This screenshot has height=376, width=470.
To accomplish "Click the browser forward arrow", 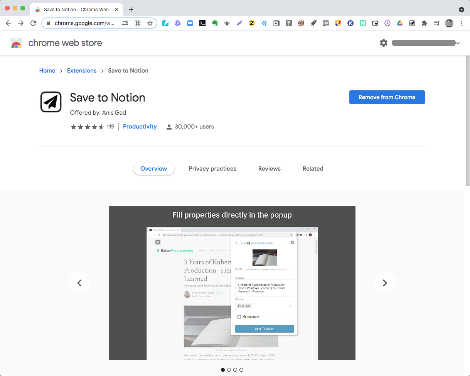I will click(x=21, y=23).
